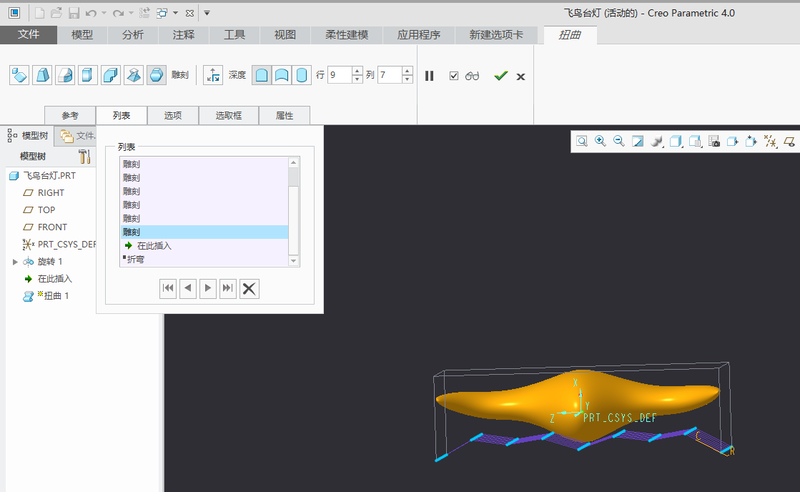Switch to the 模型 ribbon tab
This screenshot has height=492, width=800.
82,35
